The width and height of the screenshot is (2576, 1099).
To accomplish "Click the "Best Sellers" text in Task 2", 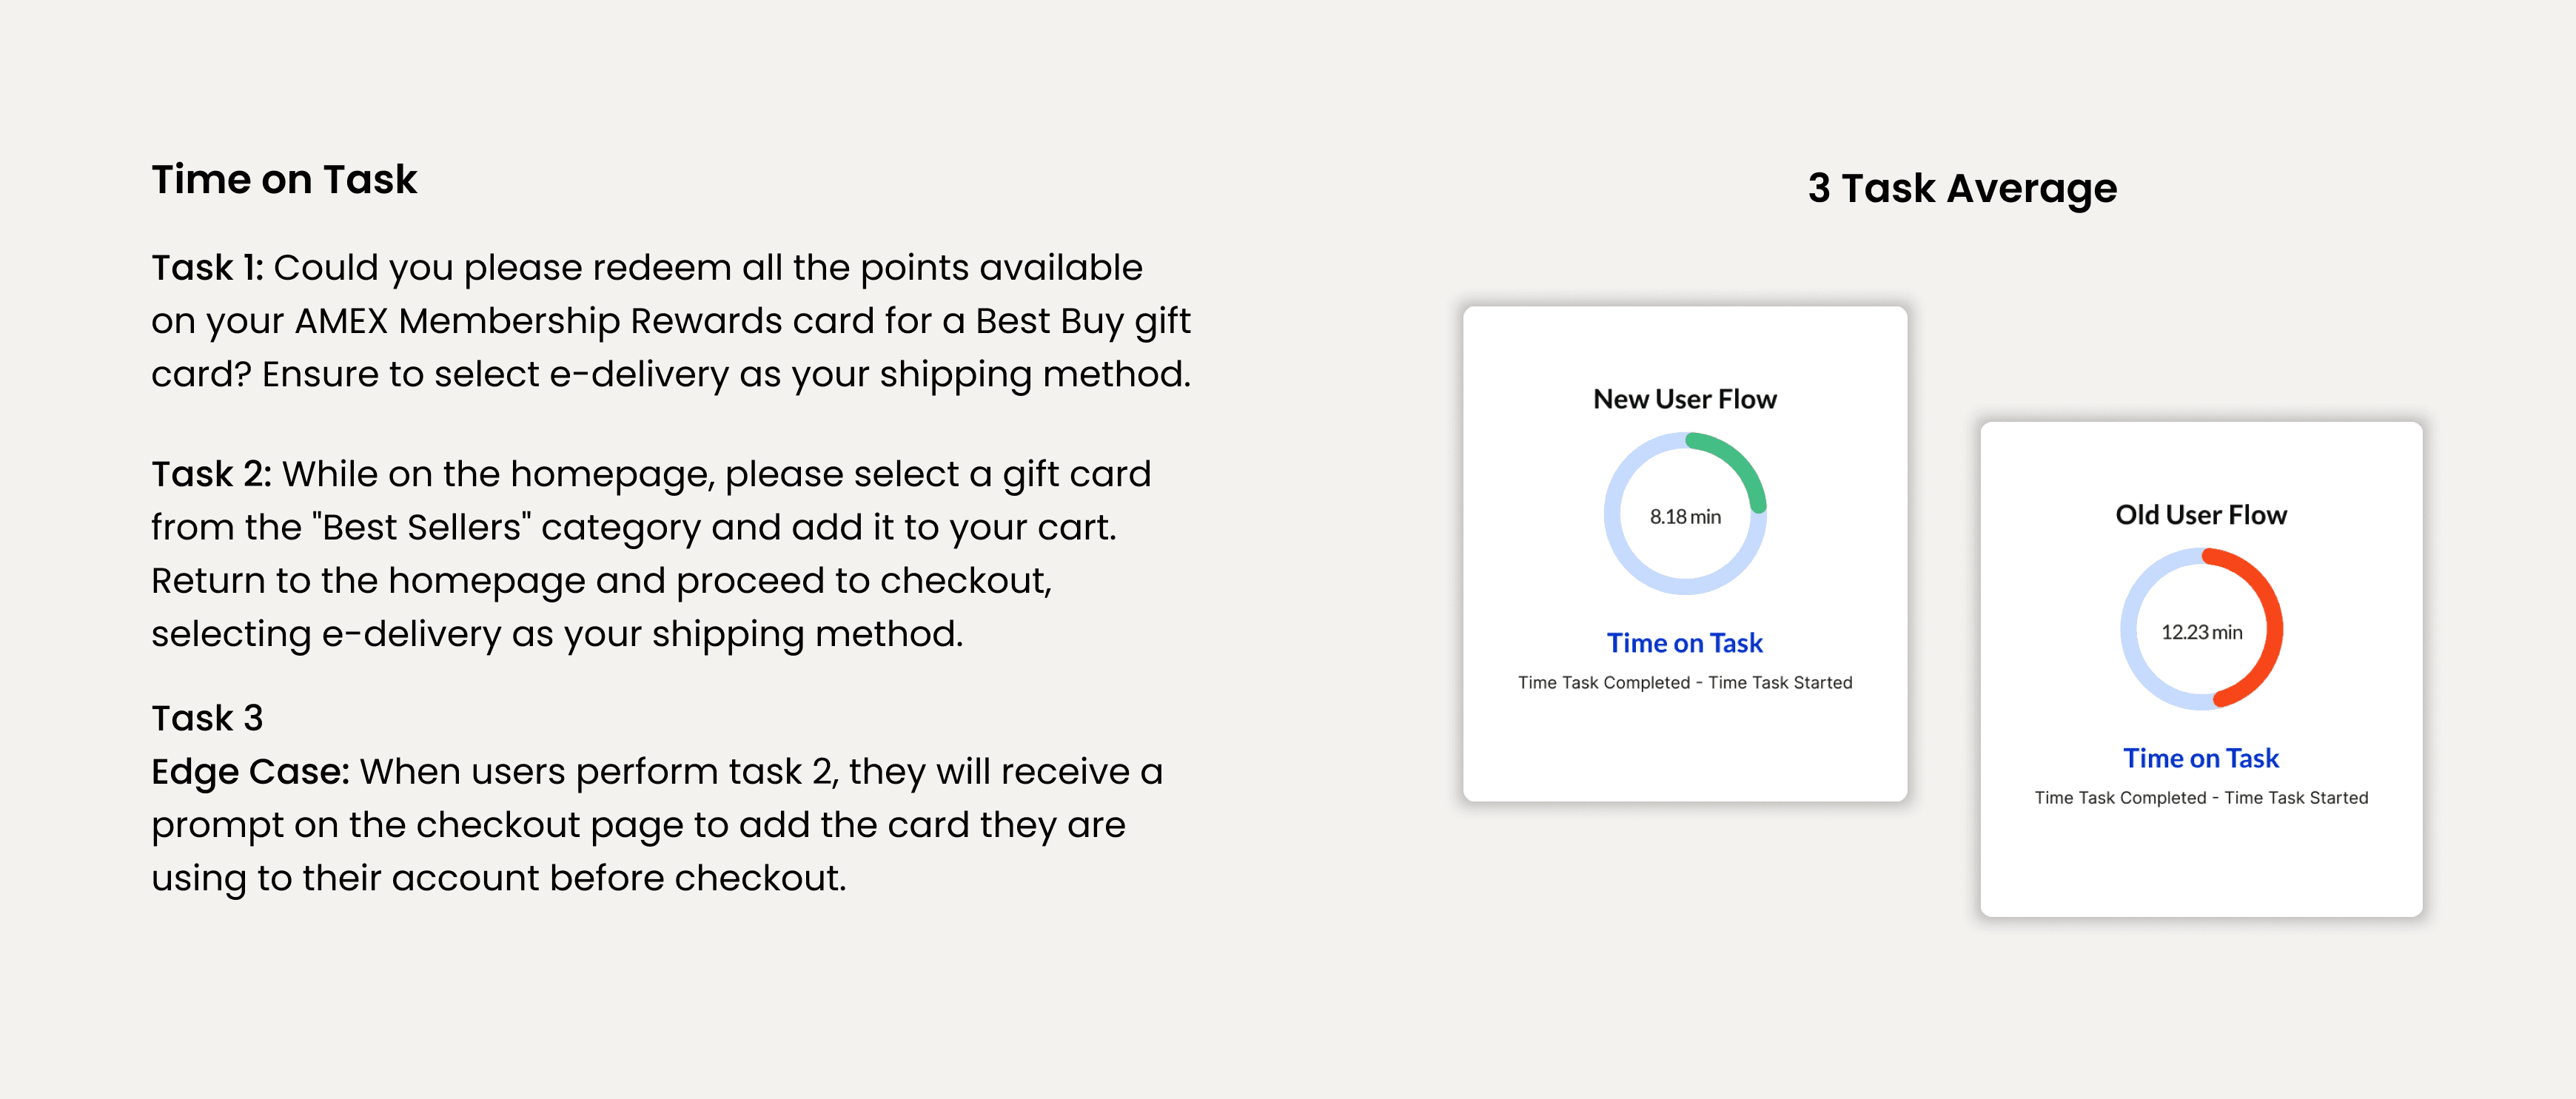I will click(421, 527).
